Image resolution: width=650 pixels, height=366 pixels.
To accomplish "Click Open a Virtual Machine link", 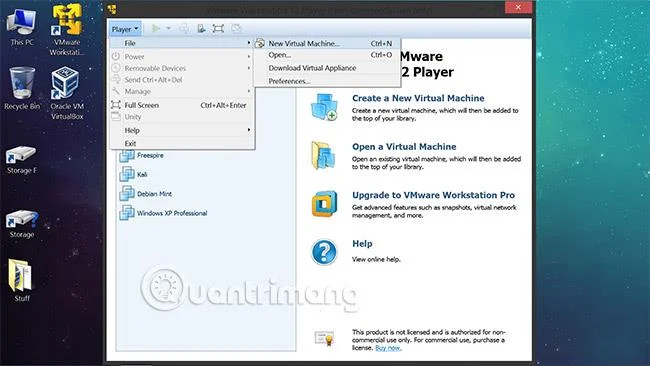I will point(404,147).
